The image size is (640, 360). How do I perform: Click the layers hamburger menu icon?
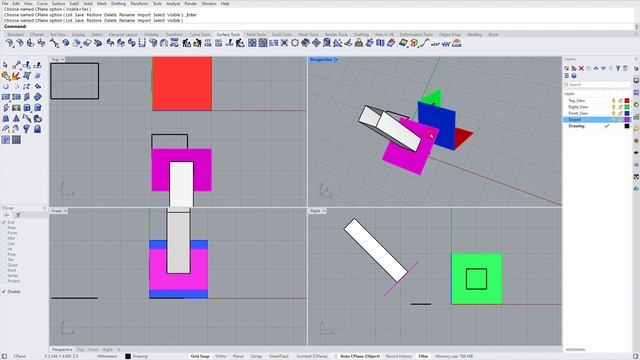(x=567, y=76)
